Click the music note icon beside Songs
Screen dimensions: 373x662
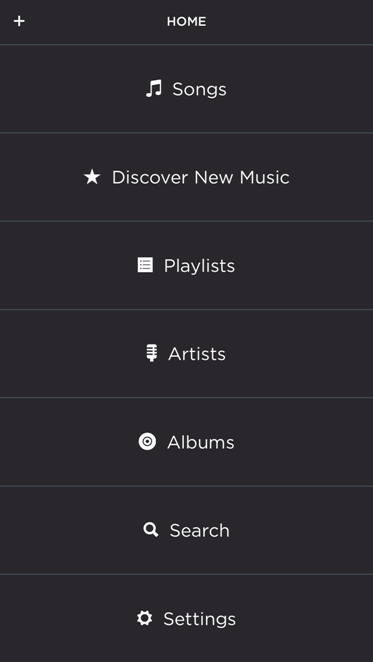[x=154, y=89]
